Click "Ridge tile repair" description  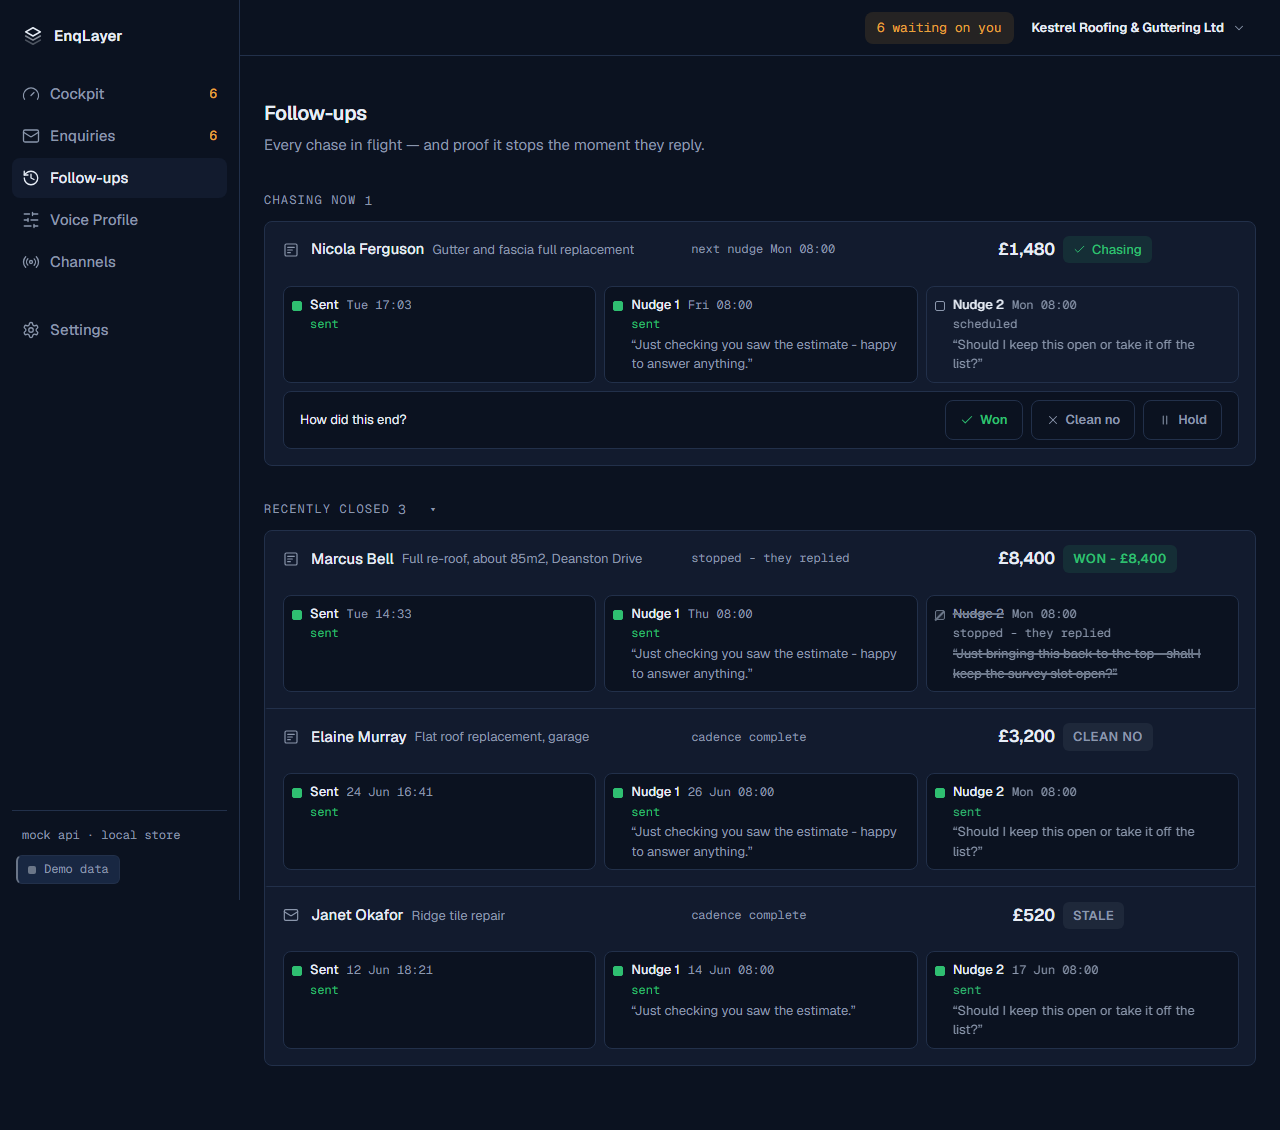click(x=458, y=916)
